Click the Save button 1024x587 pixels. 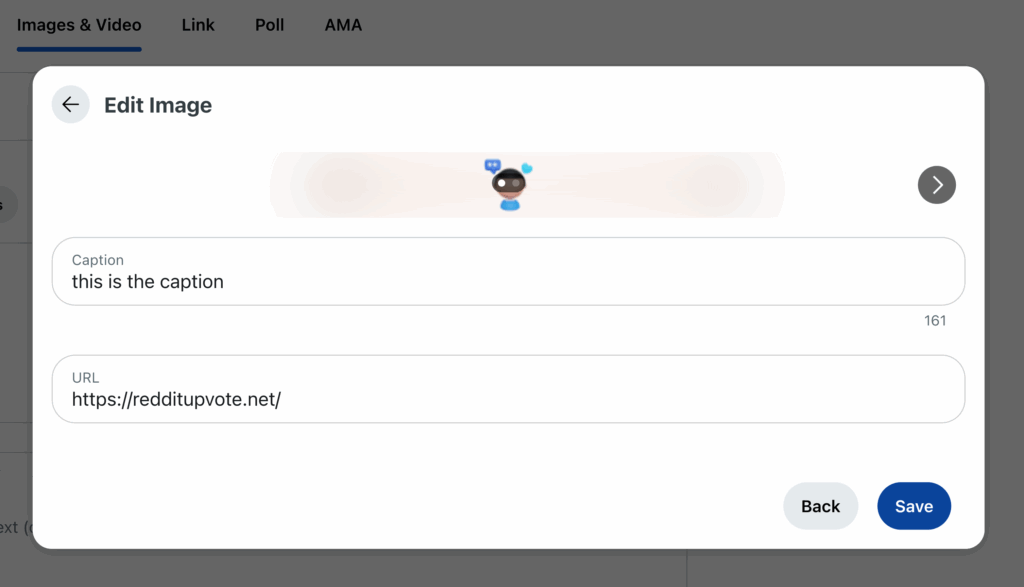[x=914, y=506]
